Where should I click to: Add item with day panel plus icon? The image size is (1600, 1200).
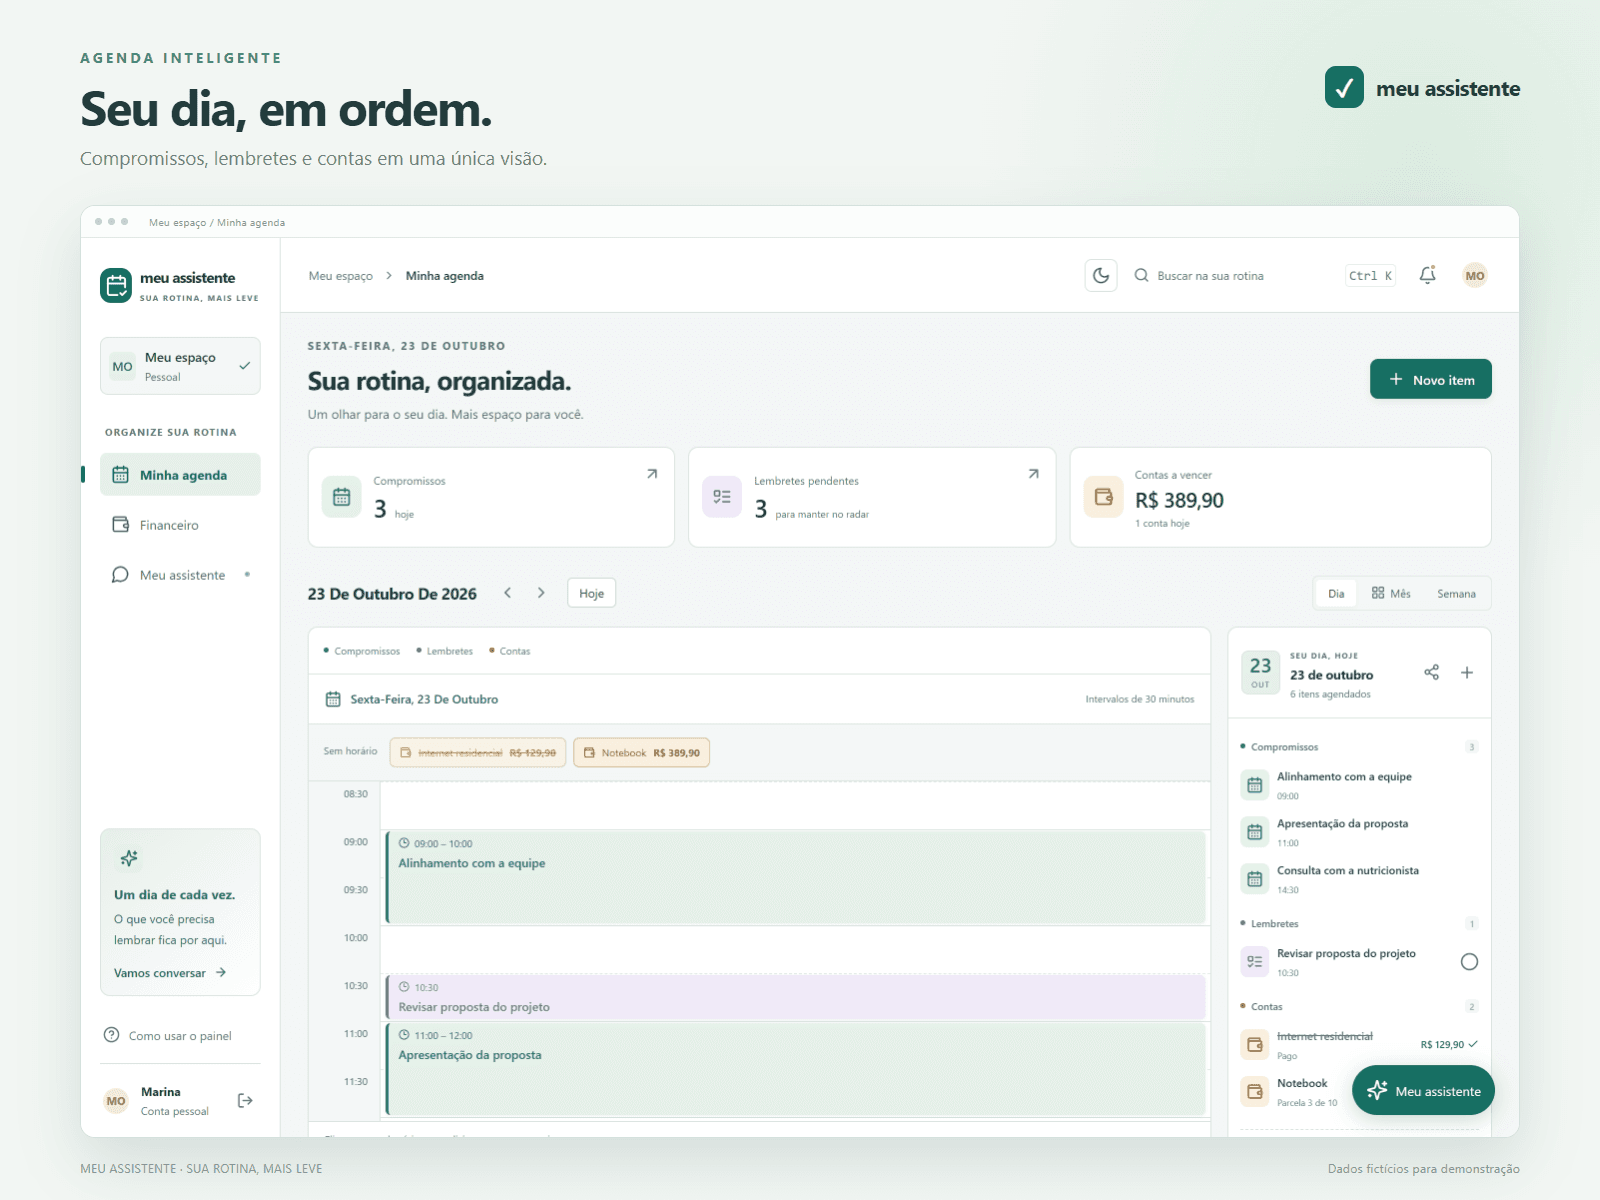click(x=1467, y=673)
